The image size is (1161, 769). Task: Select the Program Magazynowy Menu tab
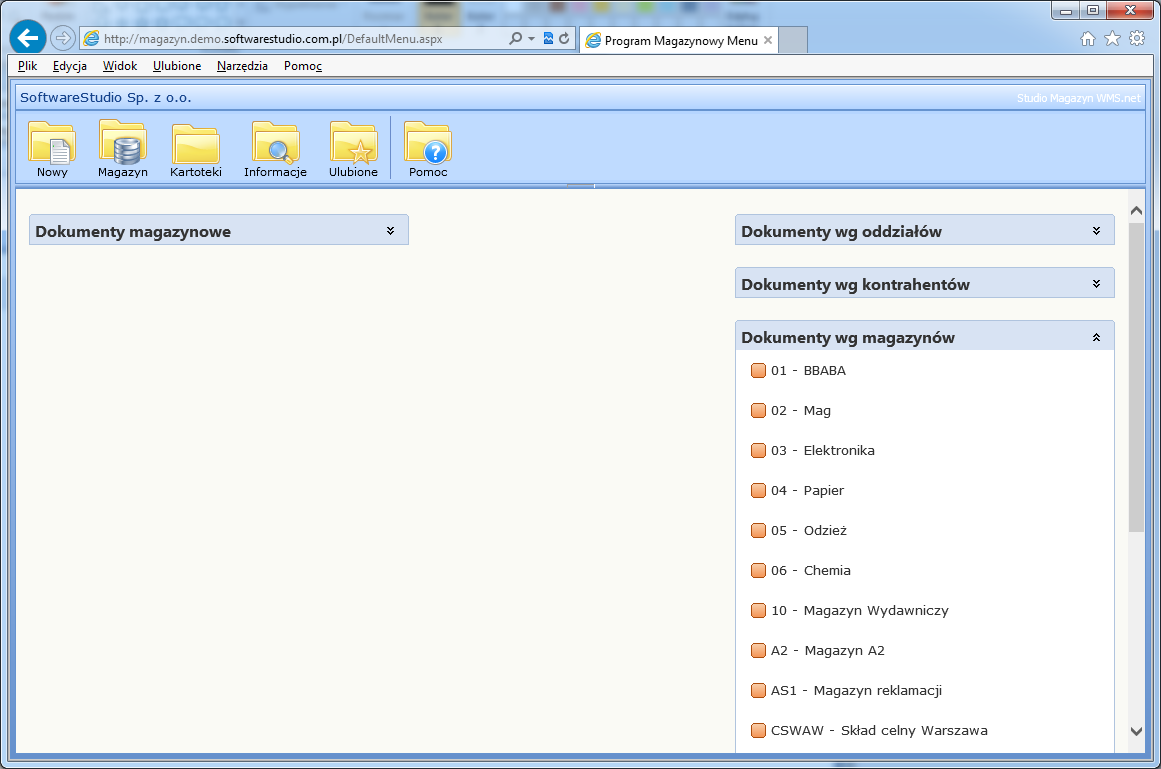pos(680,40)
